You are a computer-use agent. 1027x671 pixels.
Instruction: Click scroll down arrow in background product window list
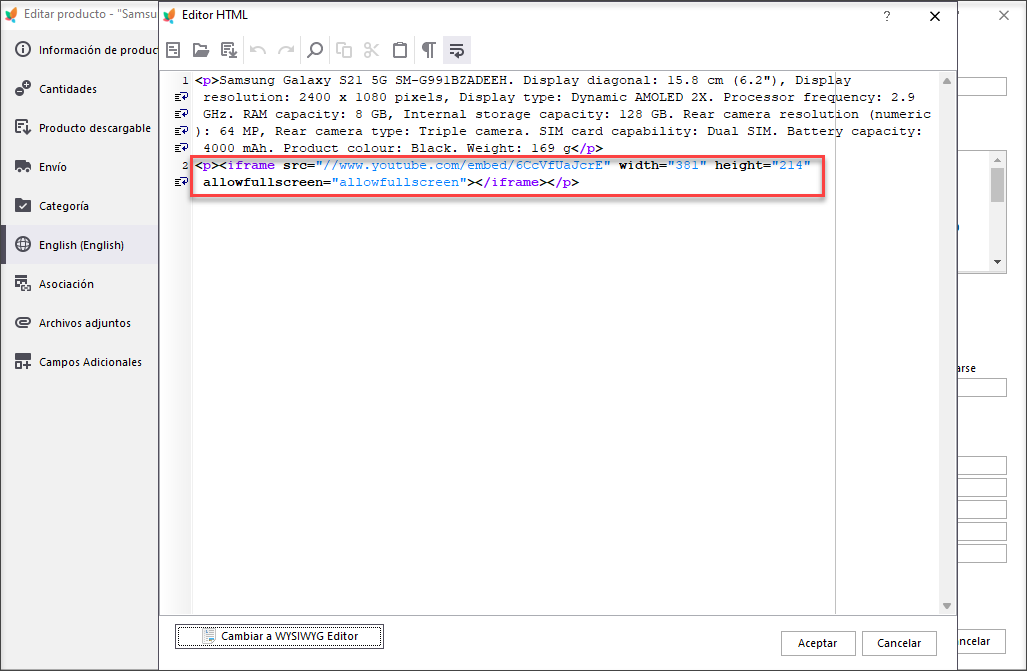click(998, 261)
